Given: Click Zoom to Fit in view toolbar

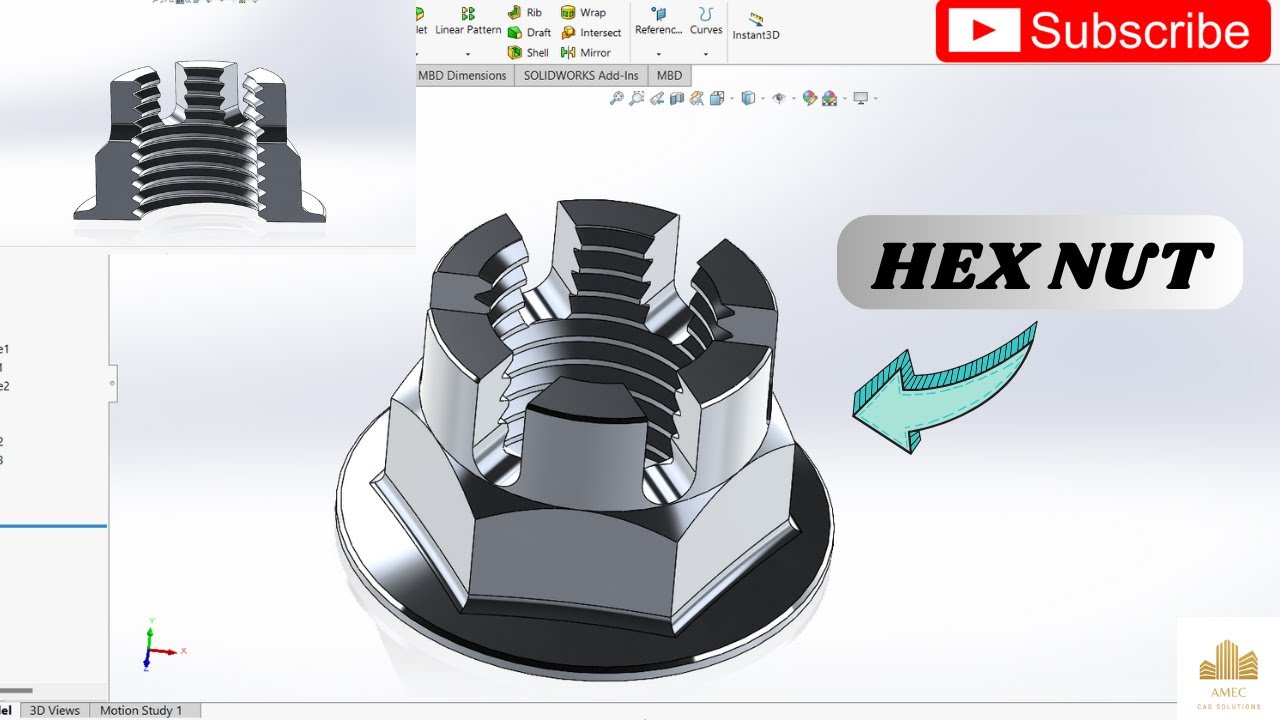Looking at the screenshot, I should pos(617,98).
